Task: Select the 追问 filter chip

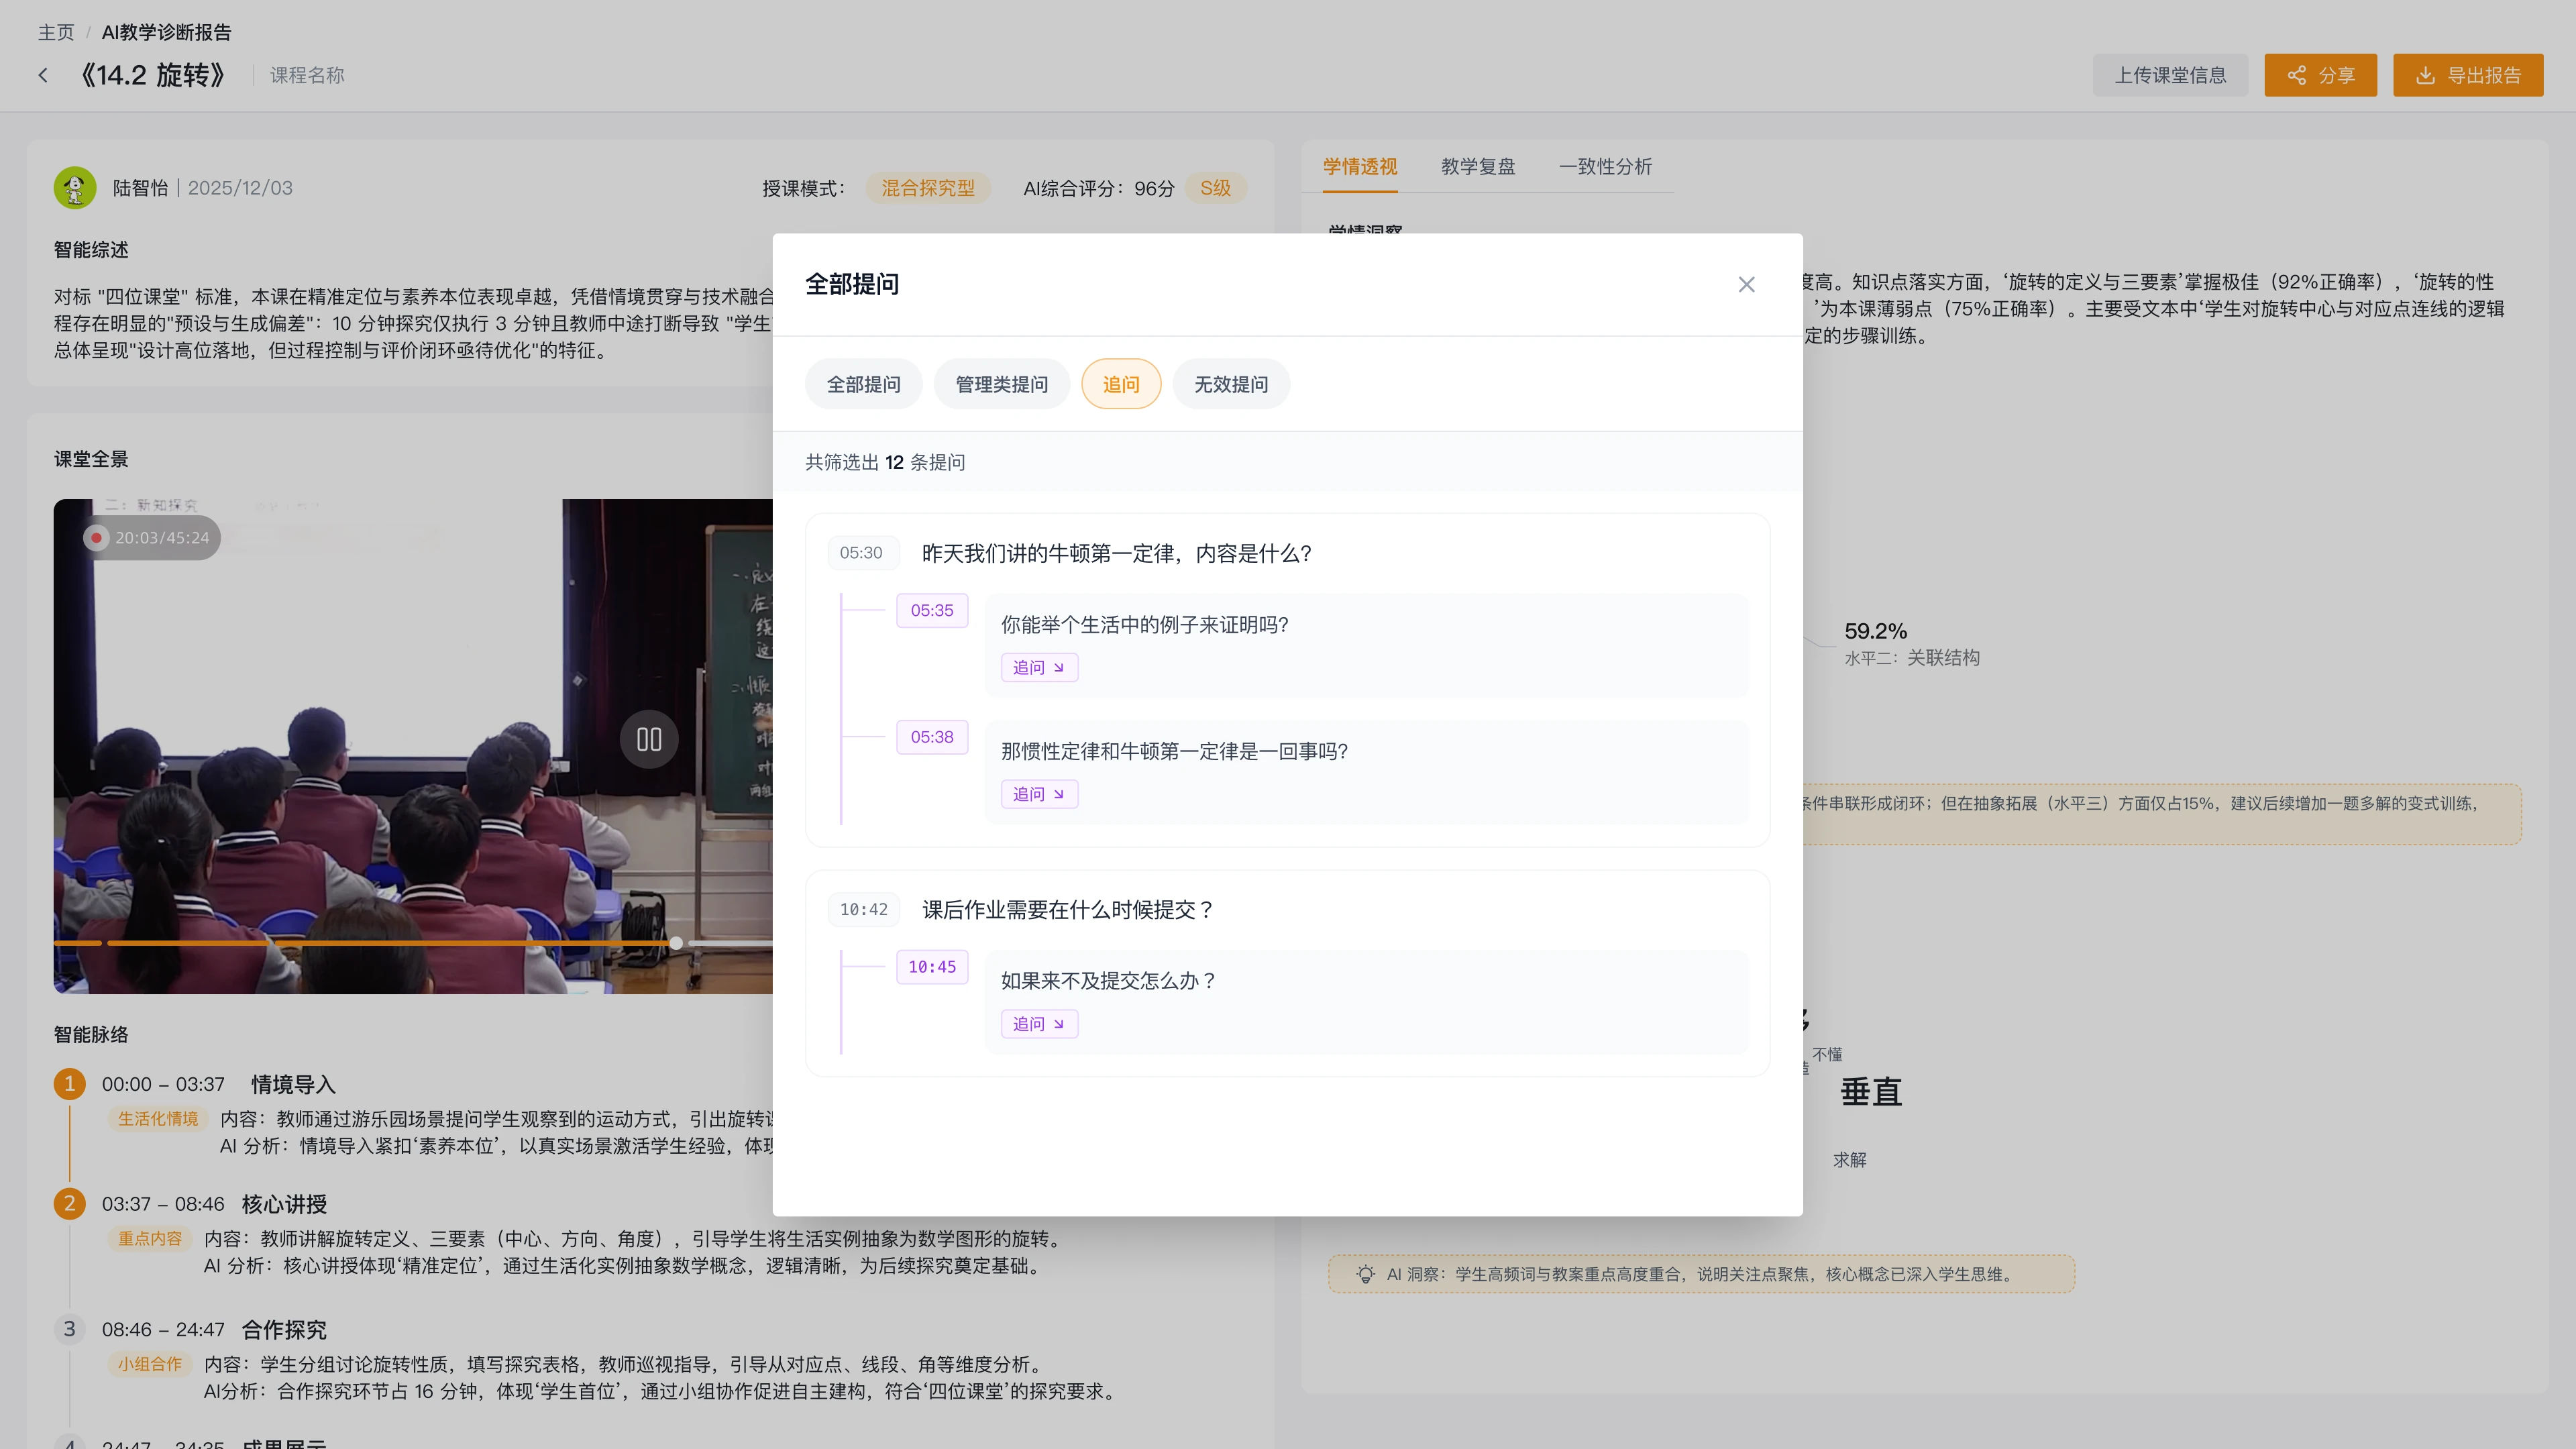Action: click(x=1121, y=384)
